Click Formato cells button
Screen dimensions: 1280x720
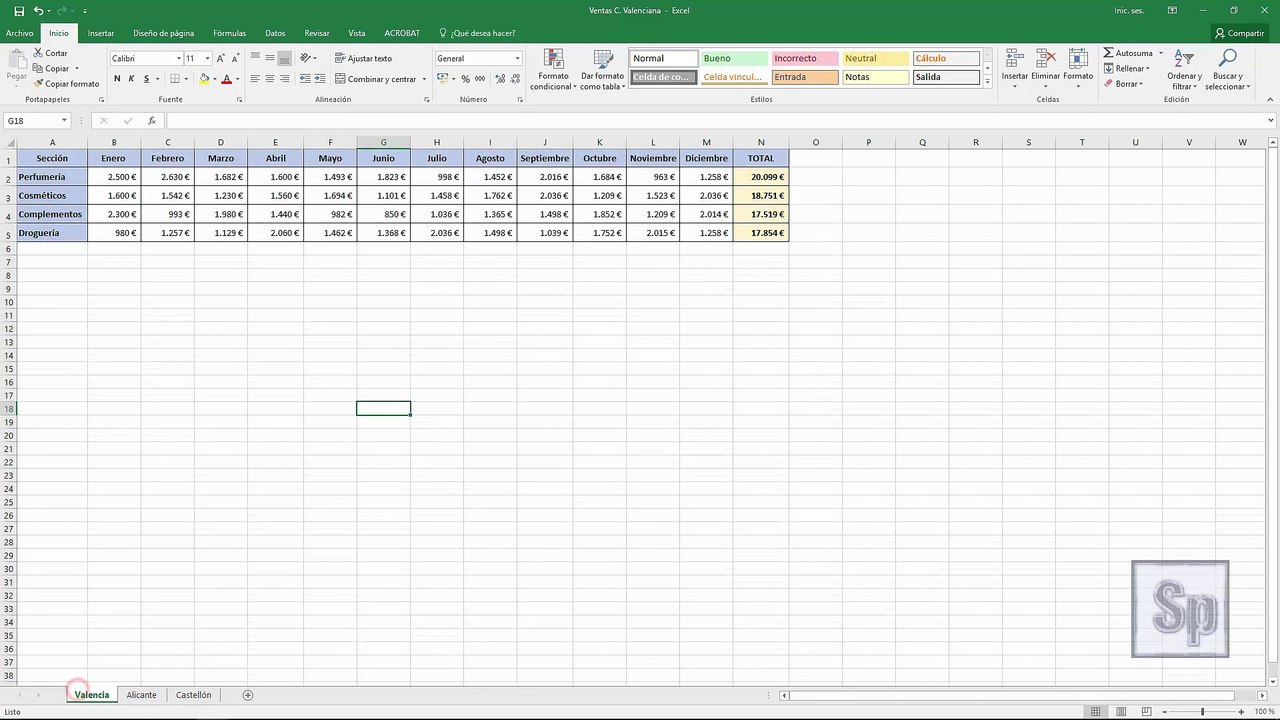pyautogui.click(x=1078, y=67)
